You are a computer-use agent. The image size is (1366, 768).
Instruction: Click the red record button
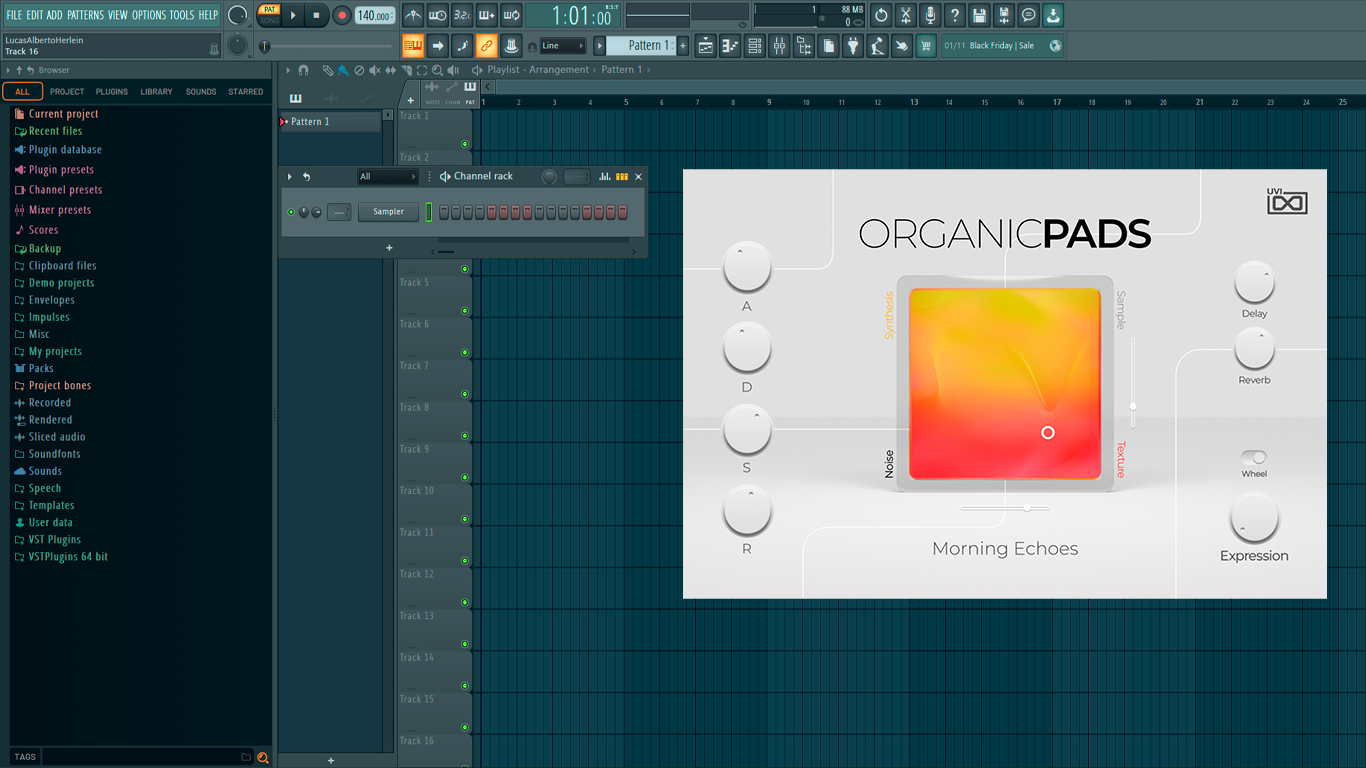(x=341, y=15)
